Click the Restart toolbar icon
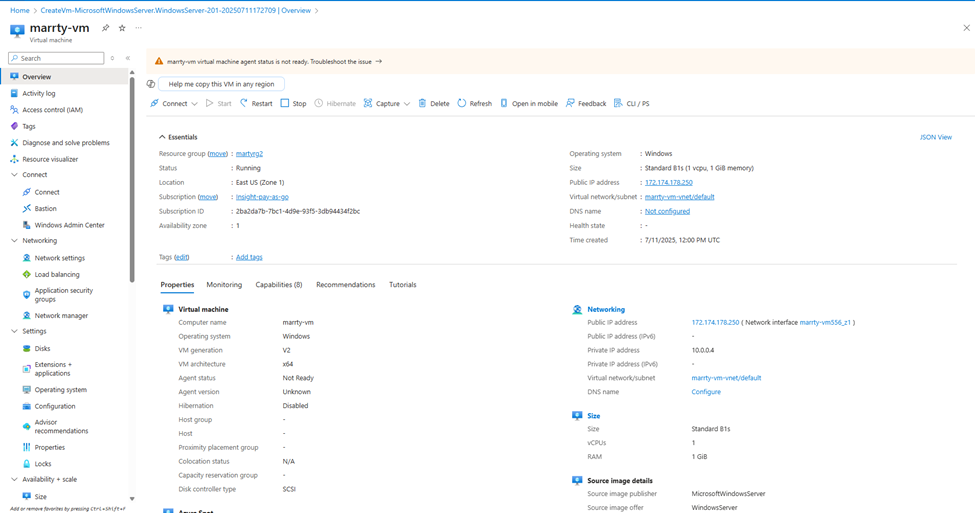 click(x=244, y=103)
